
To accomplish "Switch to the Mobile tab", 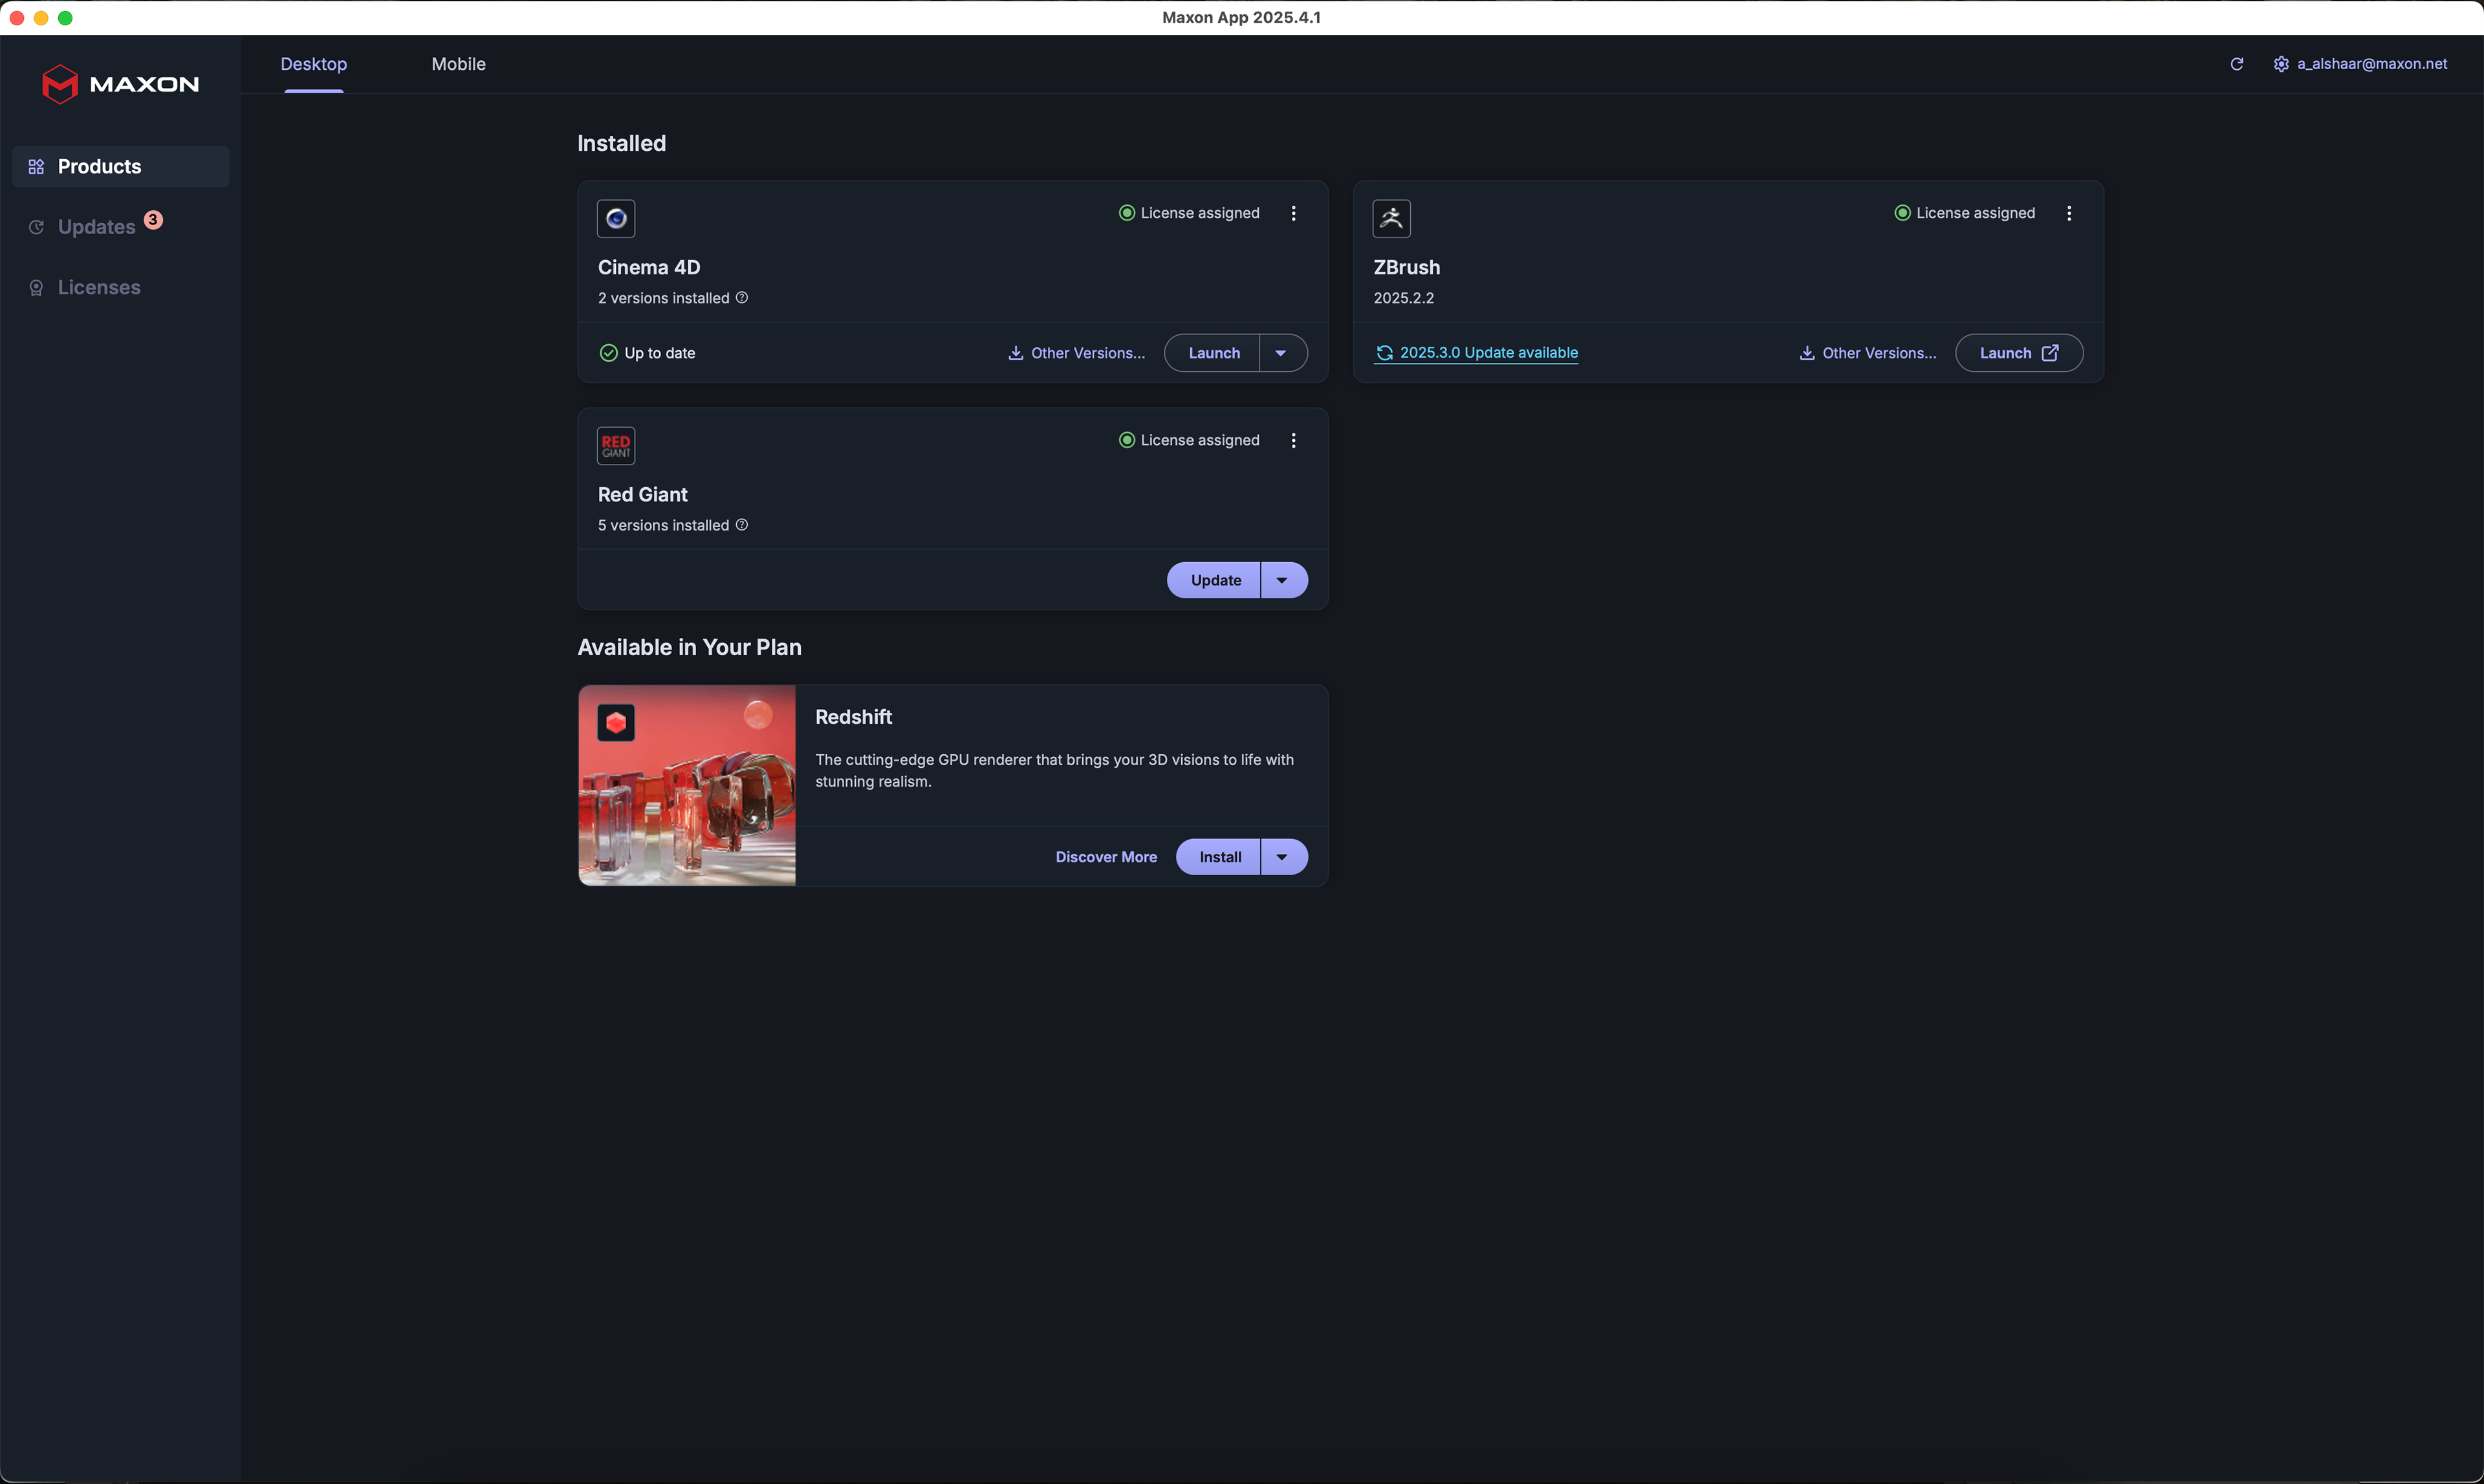I will 458,64.
